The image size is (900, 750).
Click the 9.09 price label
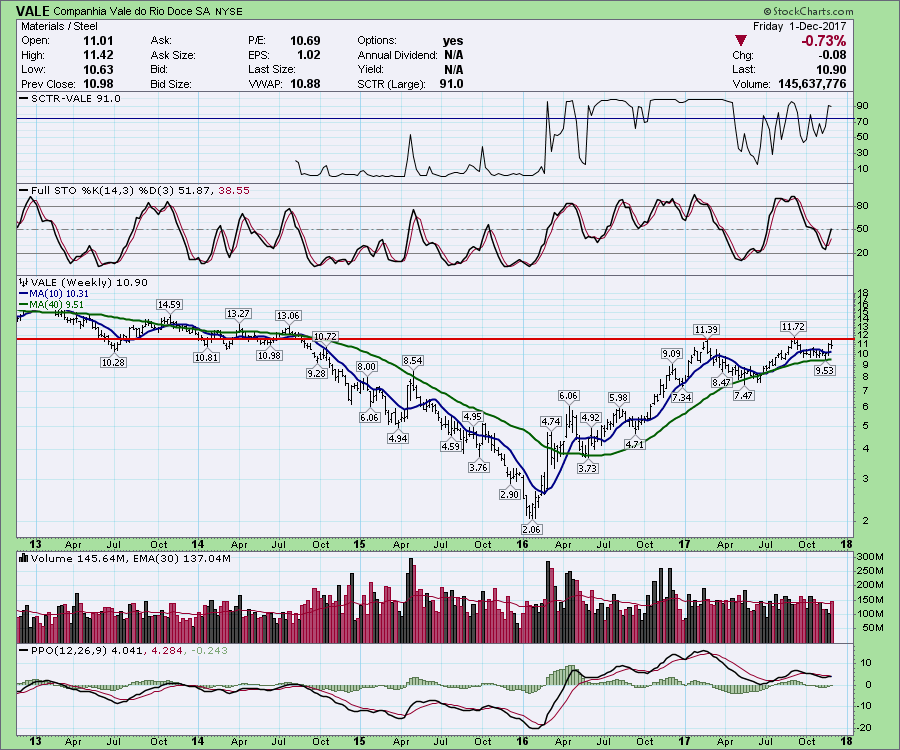click(672, 353)
